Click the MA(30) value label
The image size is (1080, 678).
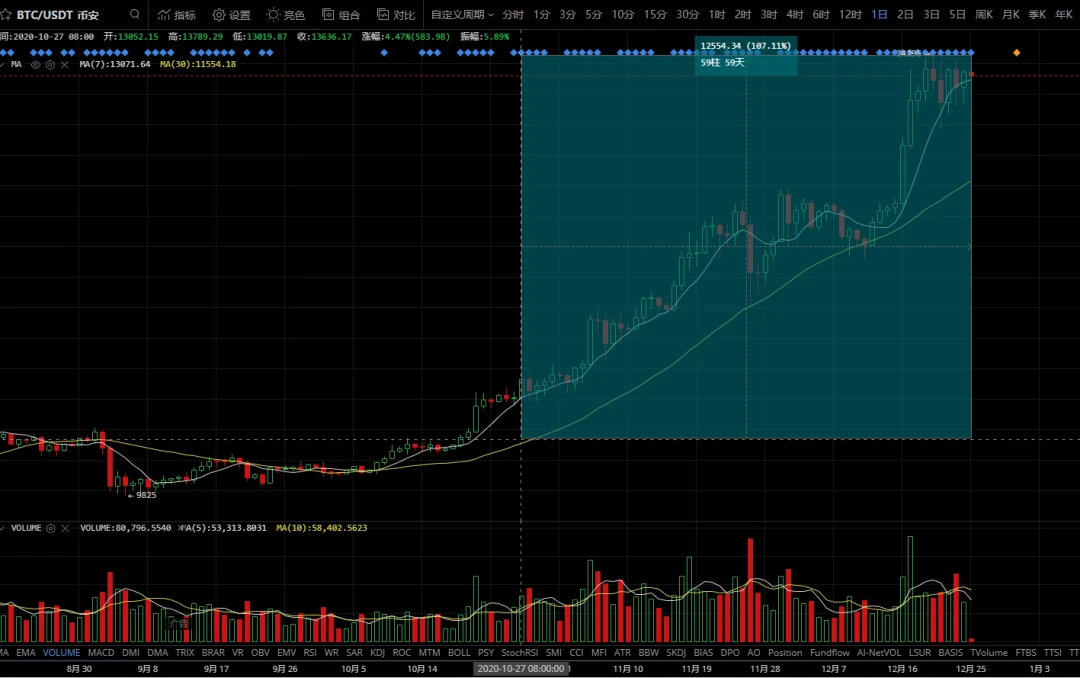click(x=198, y=64)
